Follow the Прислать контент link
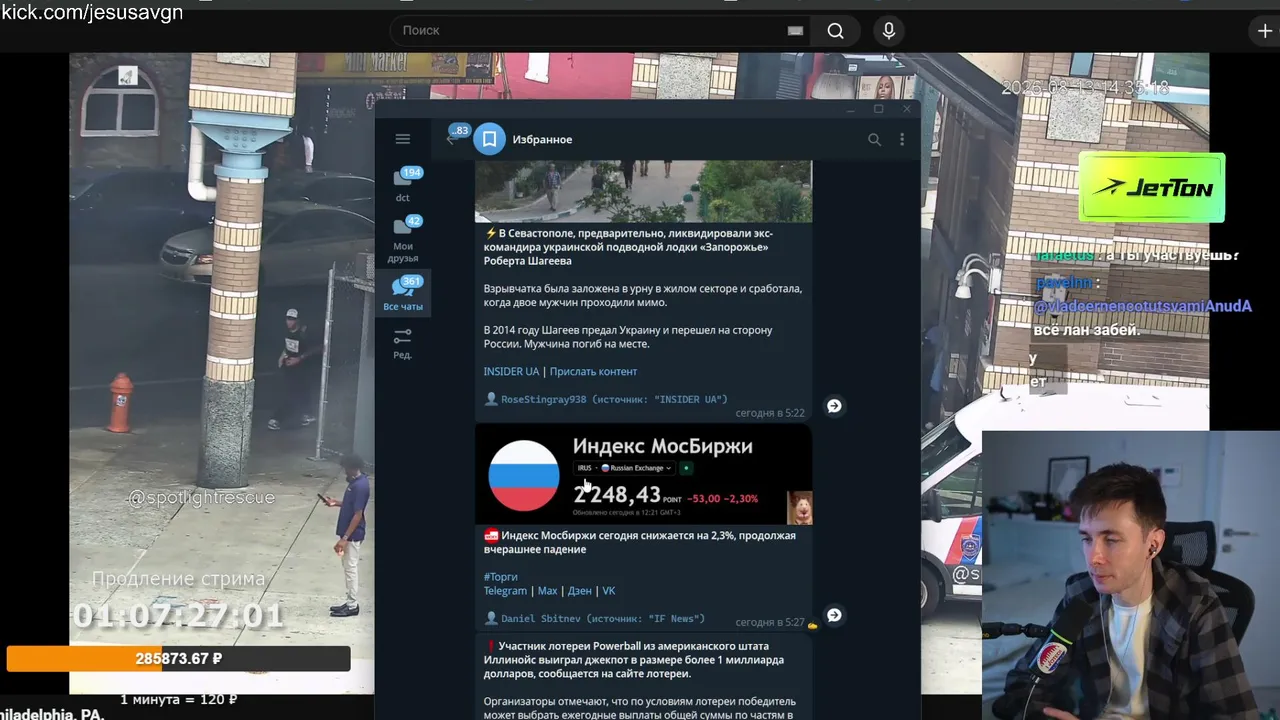The height and width of the screenshot is (720, 1280). click(x=593, y=371)
